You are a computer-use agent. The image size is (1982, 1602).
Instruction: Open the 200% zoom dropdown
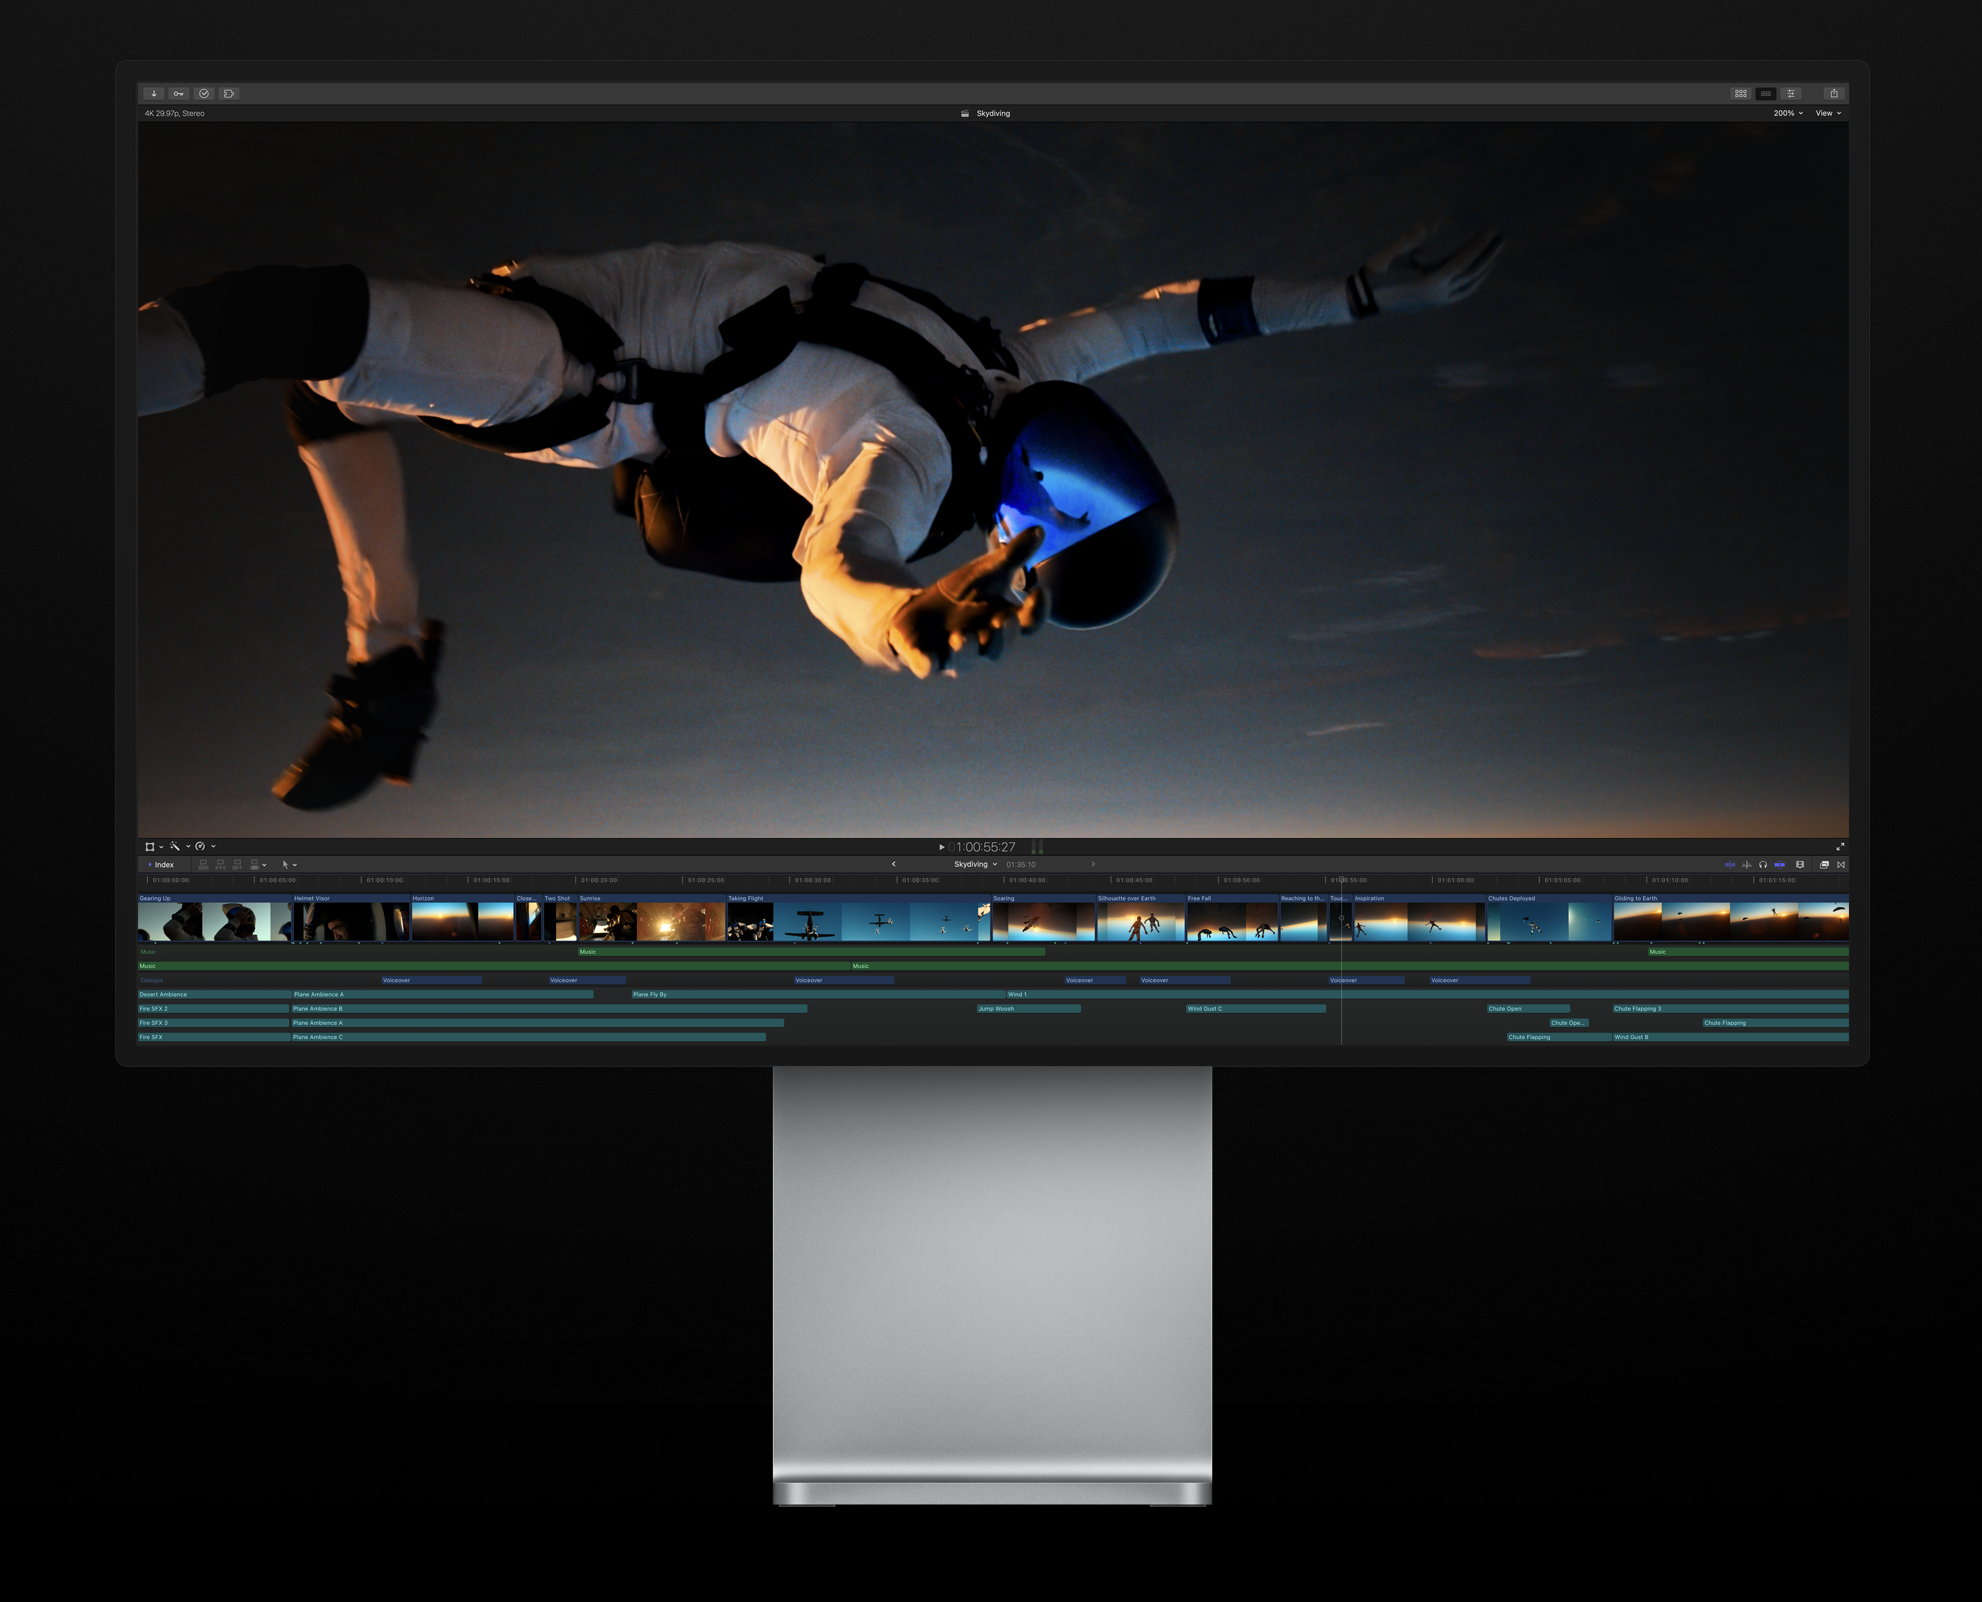point(1788,114)
